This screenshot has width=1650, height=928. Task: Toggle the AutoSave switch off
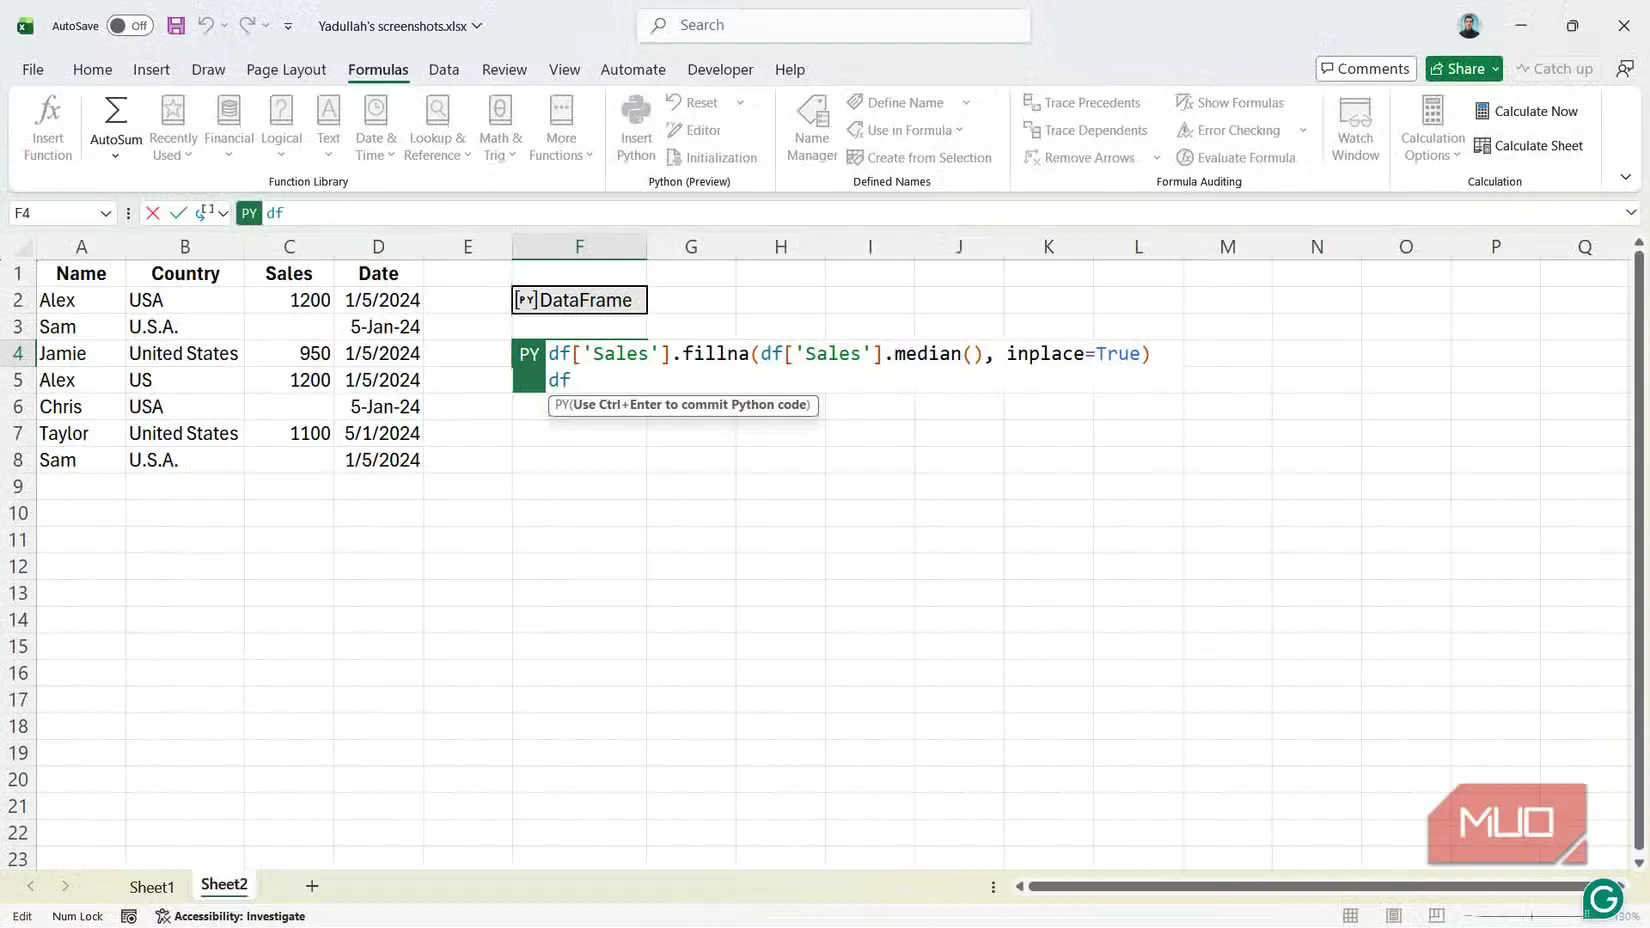click(129, 25)
